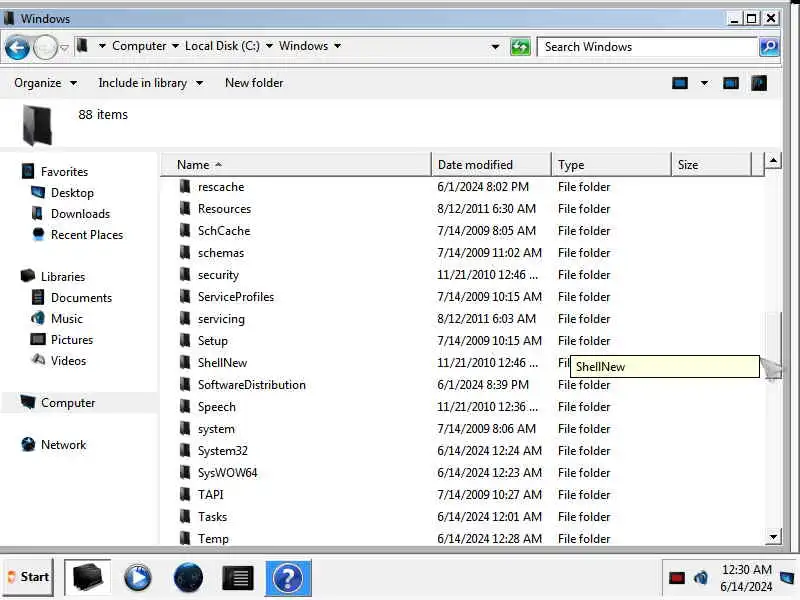Open the Include in library menu

(151, 83)
